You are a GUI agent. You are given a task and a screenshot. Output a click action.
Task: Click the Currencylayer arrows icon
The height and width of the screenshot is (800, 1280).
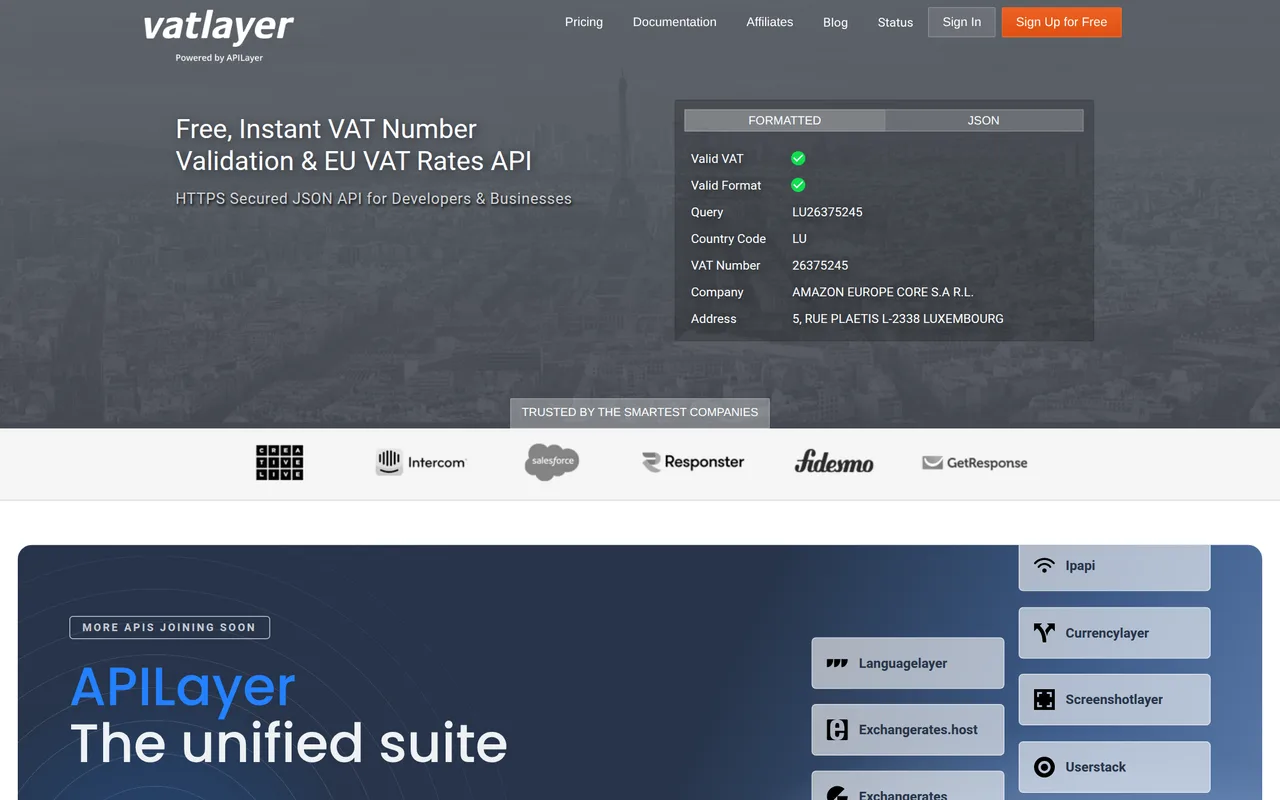(x=1044, y=633)
